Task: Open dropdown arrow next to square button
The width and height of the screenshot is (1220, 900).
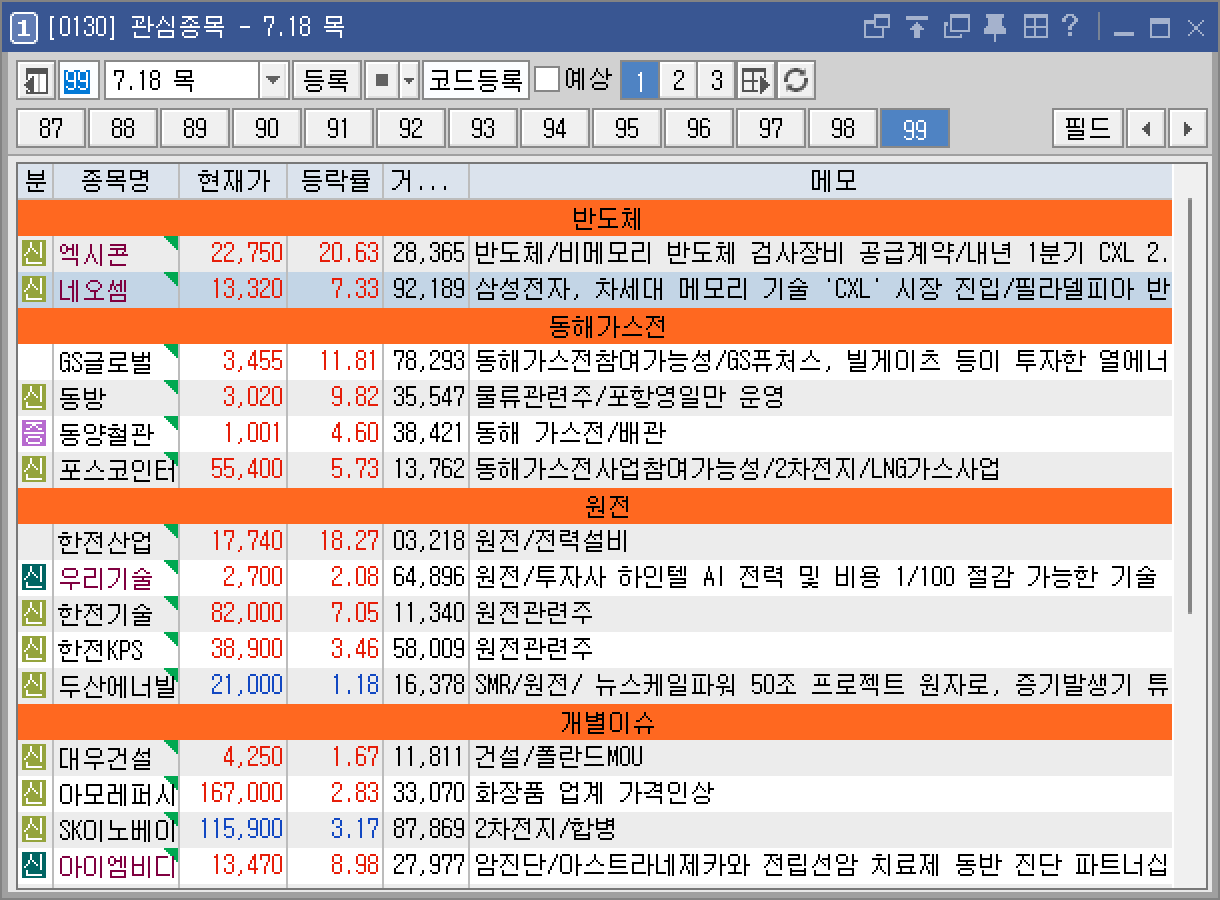Action: [409, 80]
